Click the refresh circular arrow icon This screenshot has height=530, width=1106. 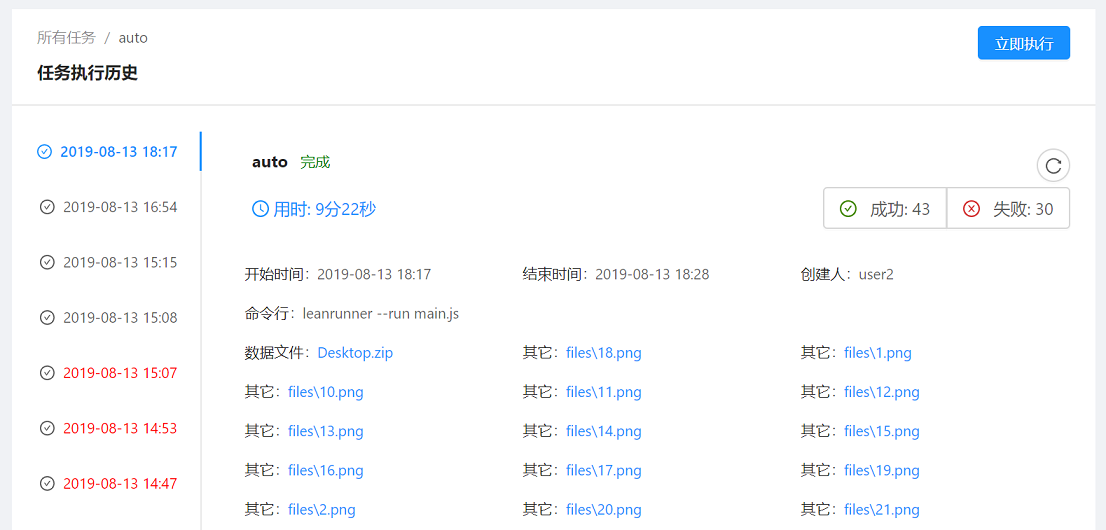(x=1053, y=166)
